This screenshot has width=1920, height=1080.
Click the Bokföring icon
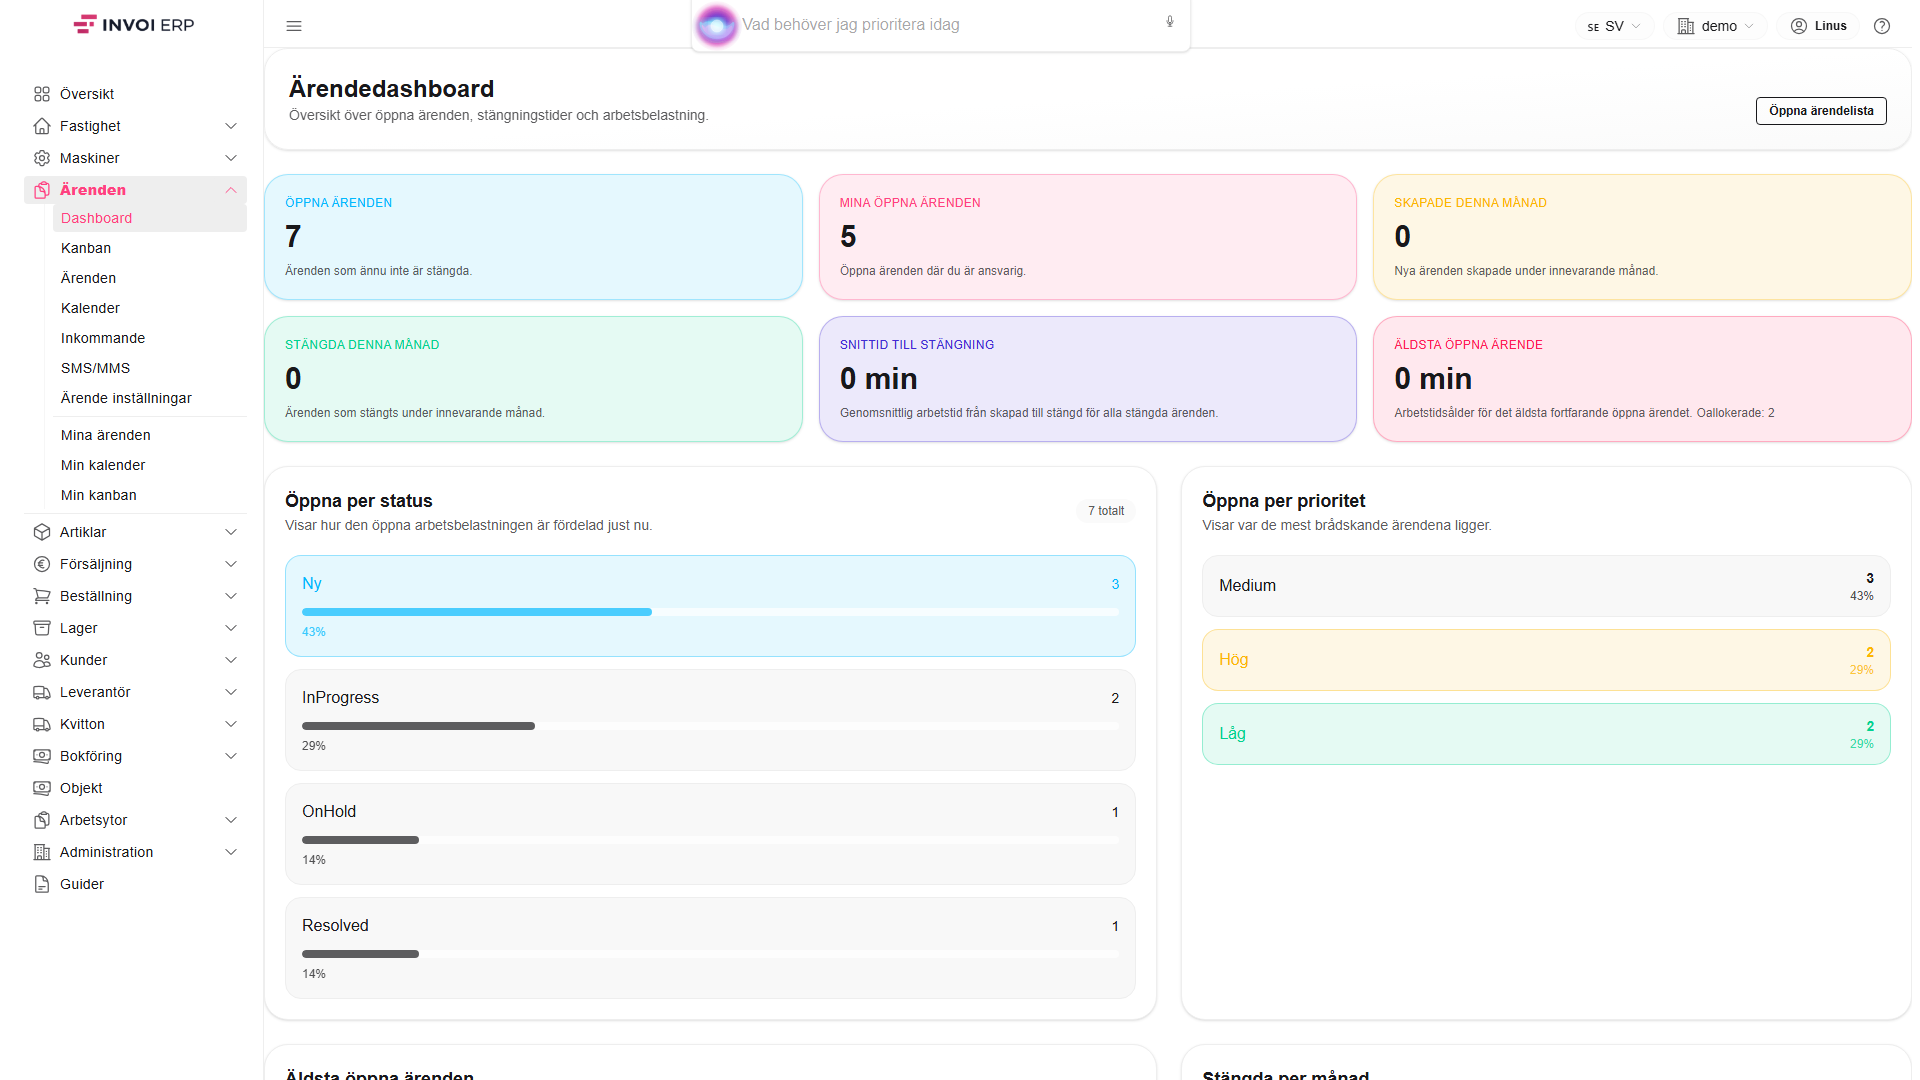click(42, 756)
